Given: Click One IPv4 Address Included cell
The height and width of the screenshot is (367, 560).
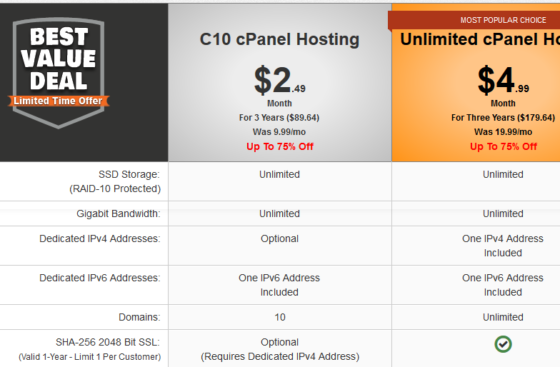Looking at the screenshot, I should [503, 246].
